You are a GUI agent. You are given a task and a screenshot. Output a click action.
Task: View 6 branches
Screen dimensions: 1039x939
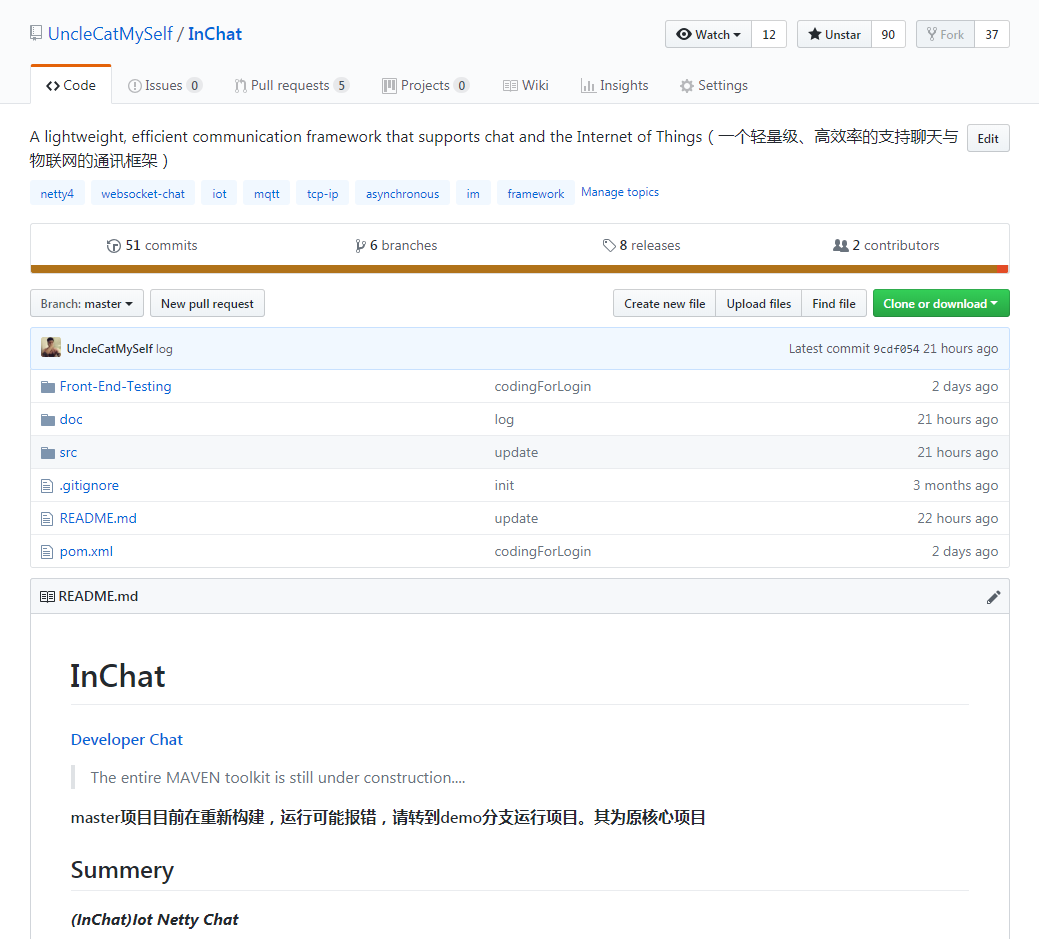tap(396, 246)
